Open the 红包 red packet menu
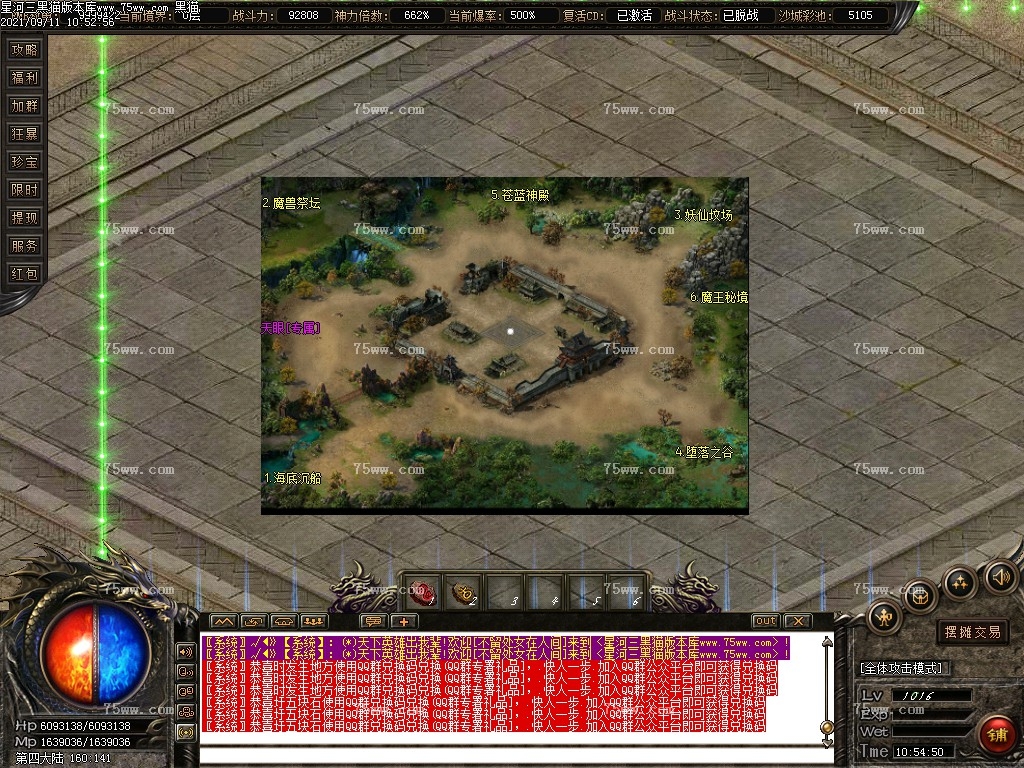Viewport: 1024px width, 768px height. click(x=24, y=274)
